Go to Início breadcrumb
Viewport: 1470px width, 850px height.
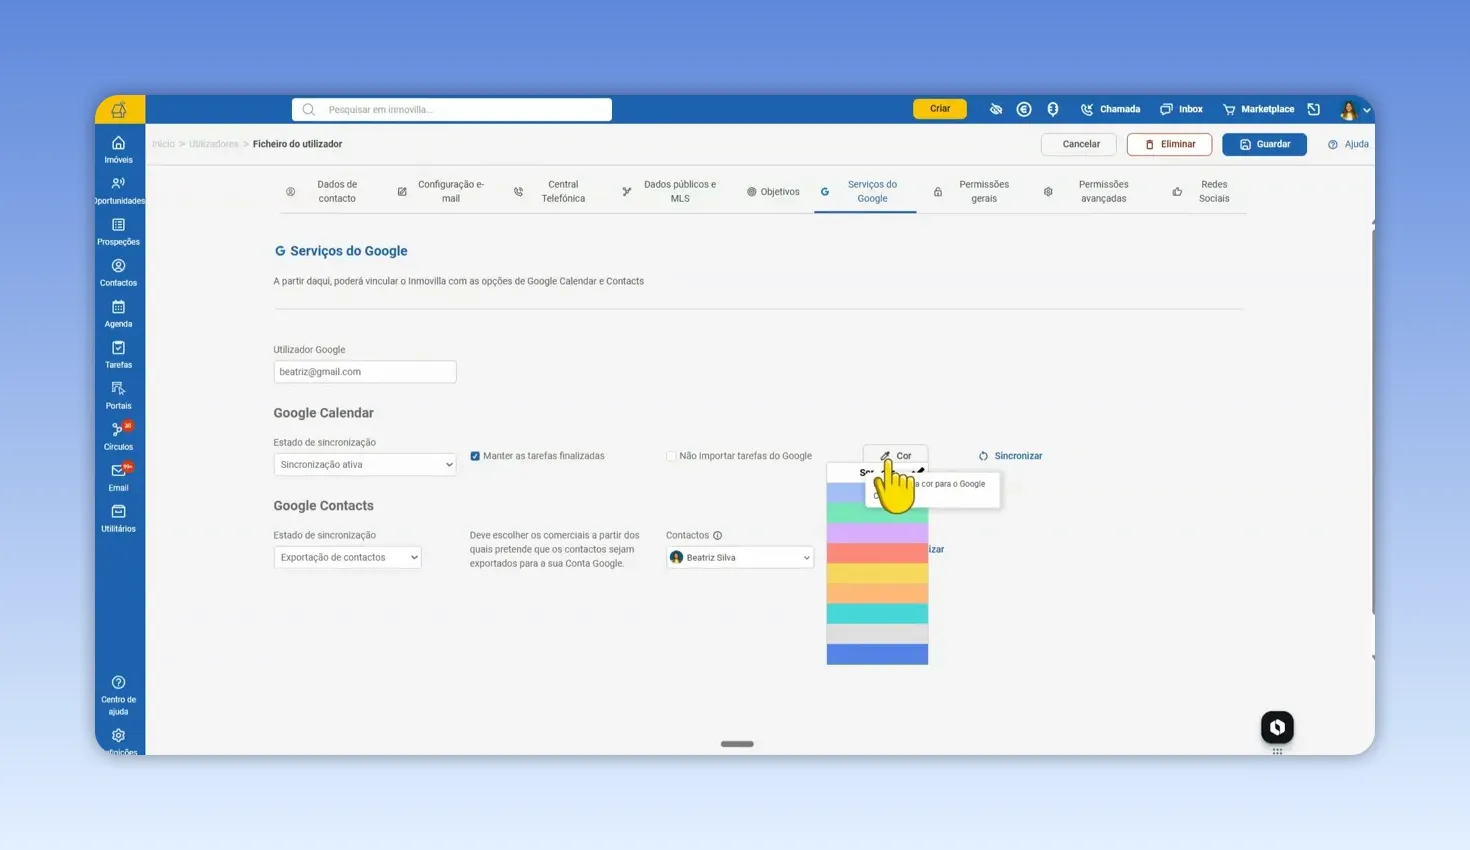point(163,144)
